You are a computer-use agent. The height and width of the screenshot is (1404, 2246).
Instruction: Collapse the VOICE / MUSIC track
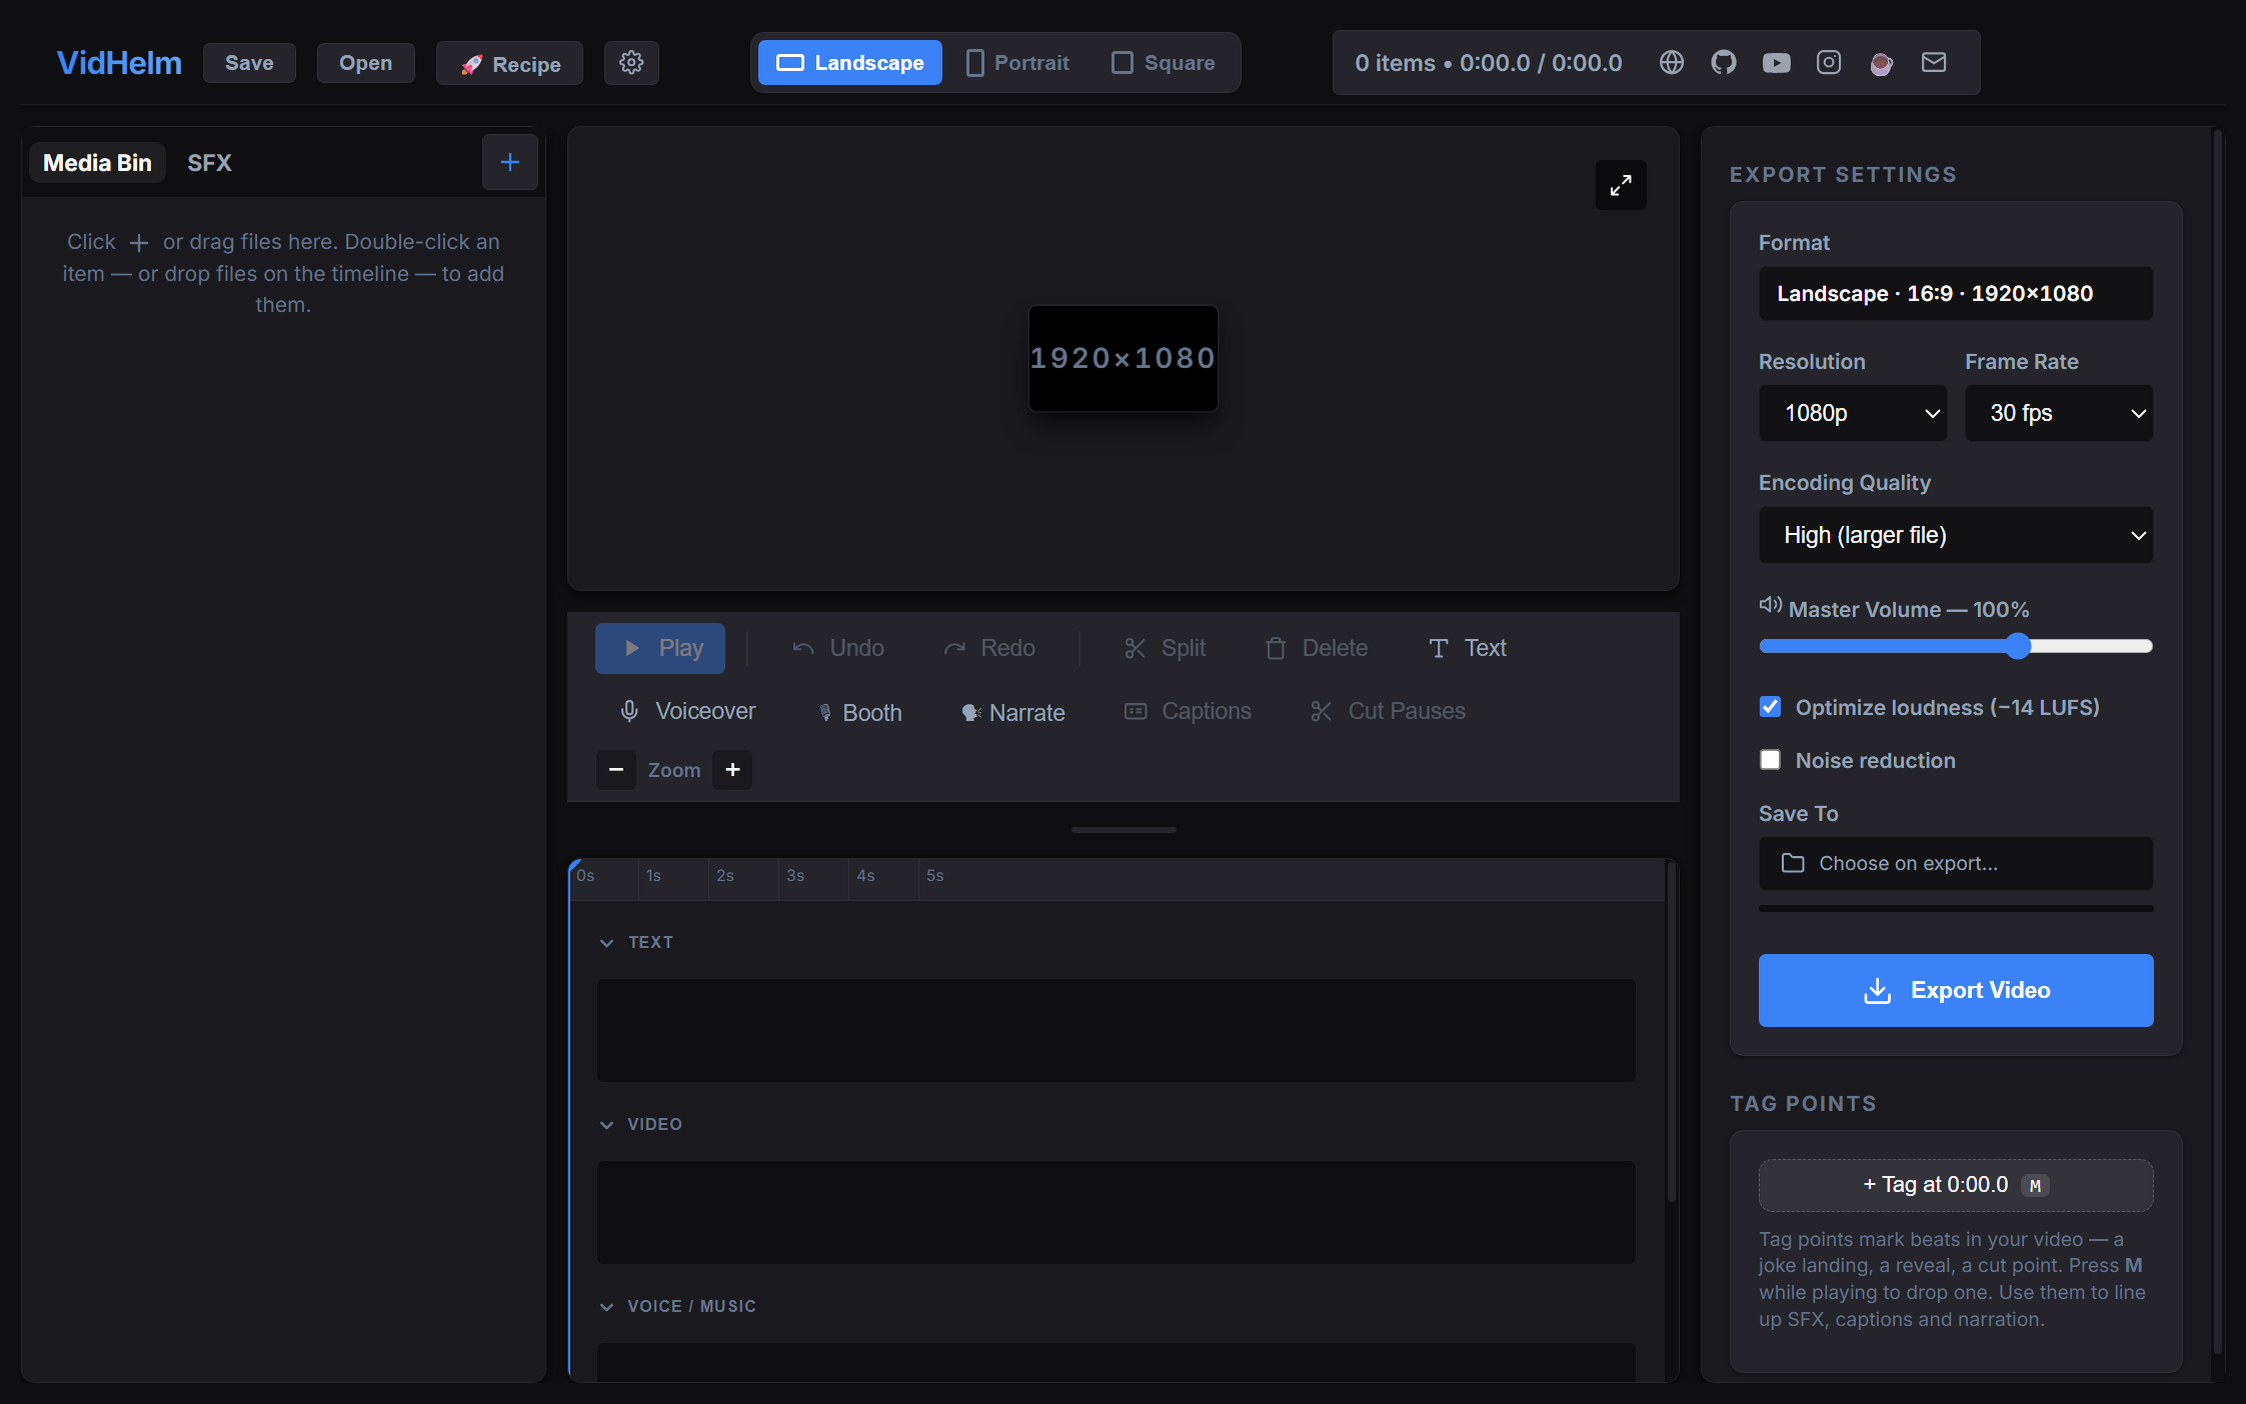click(606, 1307)
